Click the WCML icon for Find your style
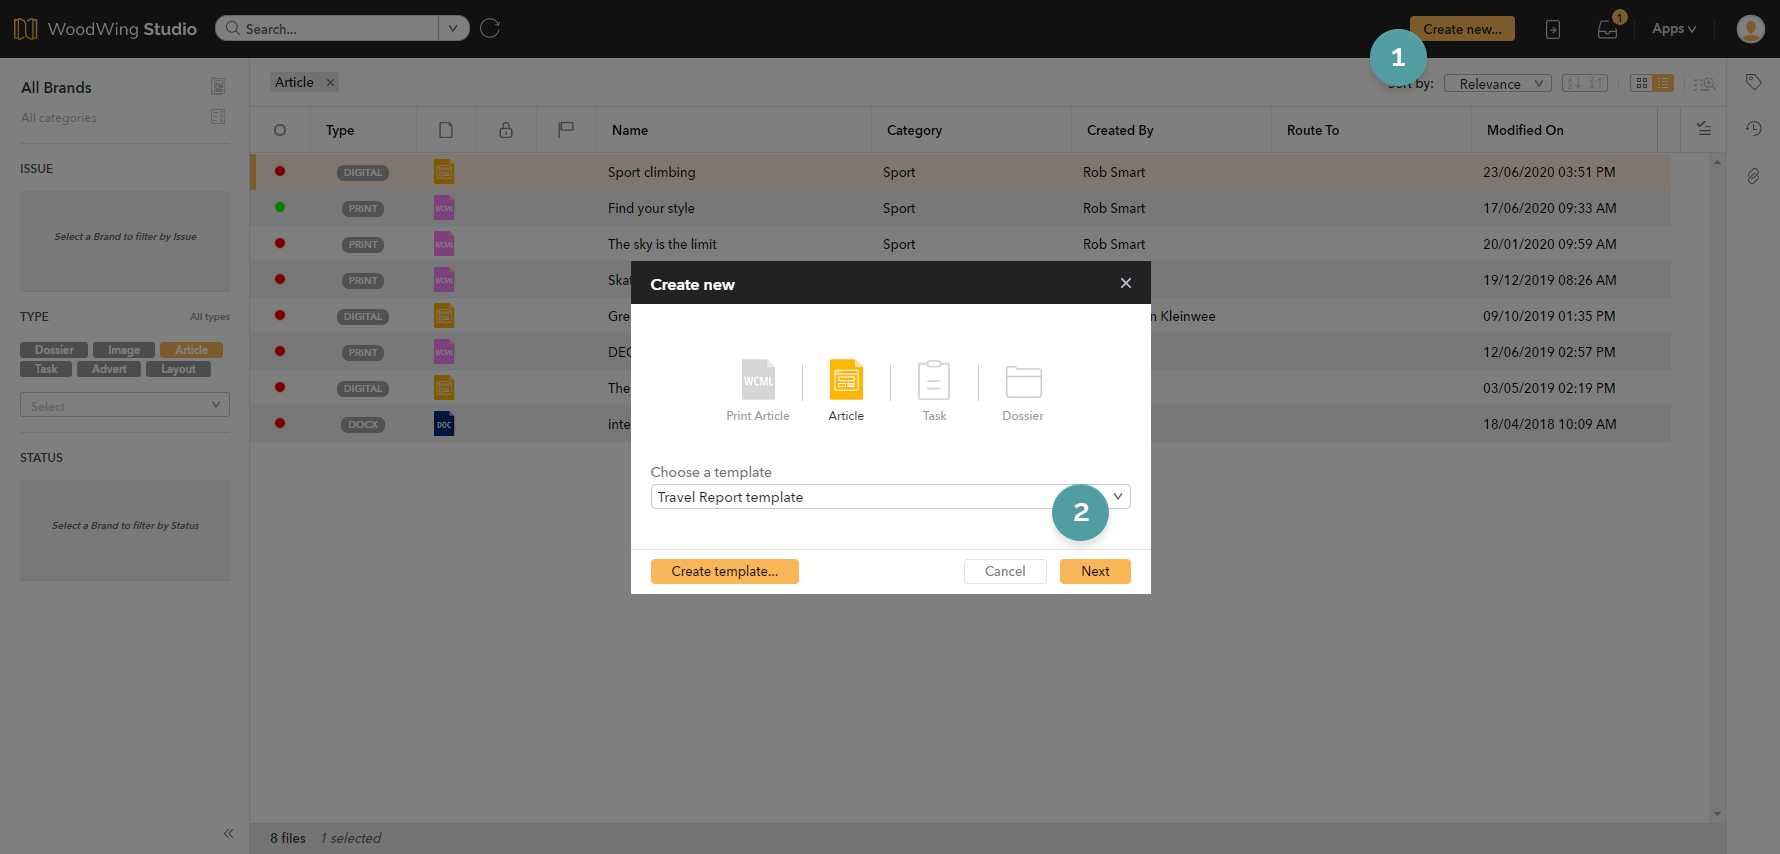 [444, 208]
